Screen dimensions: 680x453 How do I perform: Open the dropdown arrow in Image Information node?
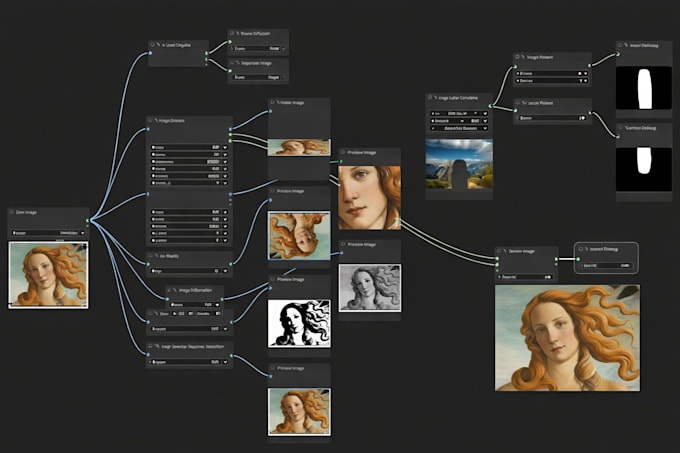point(217,305)
